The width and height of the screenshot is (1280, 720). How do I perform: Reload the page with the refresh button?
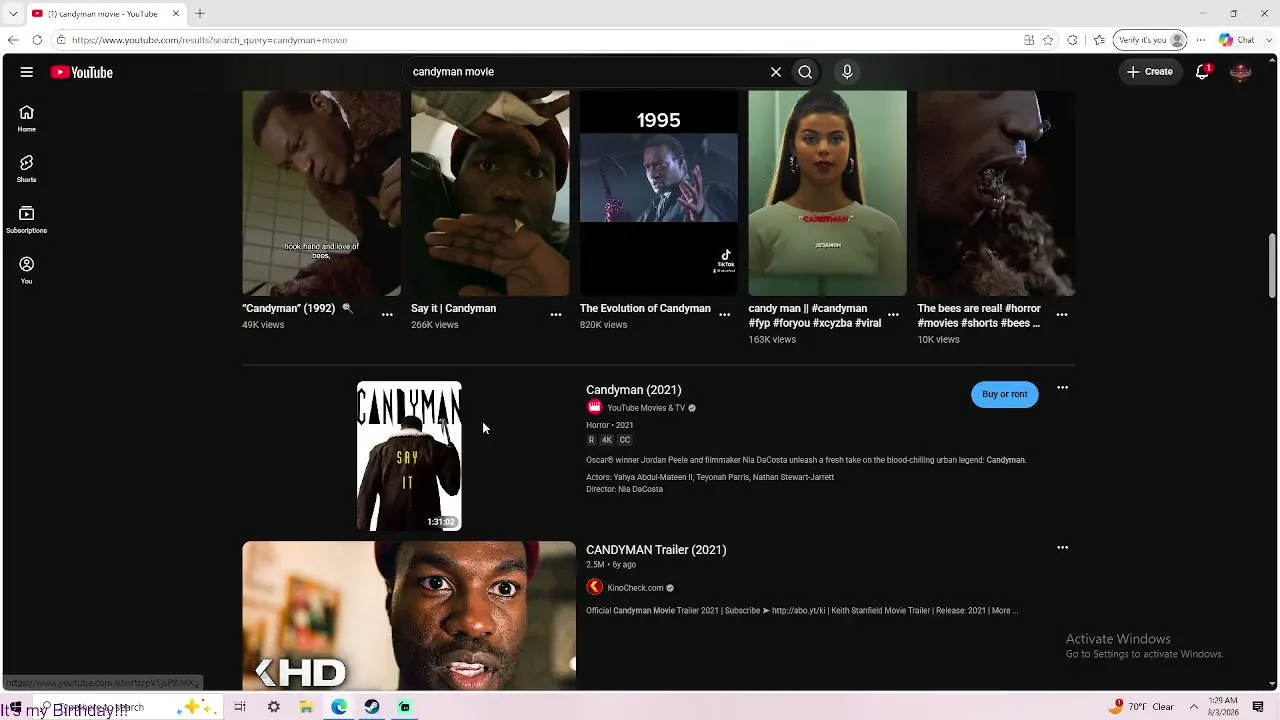[x=37, y=40]
